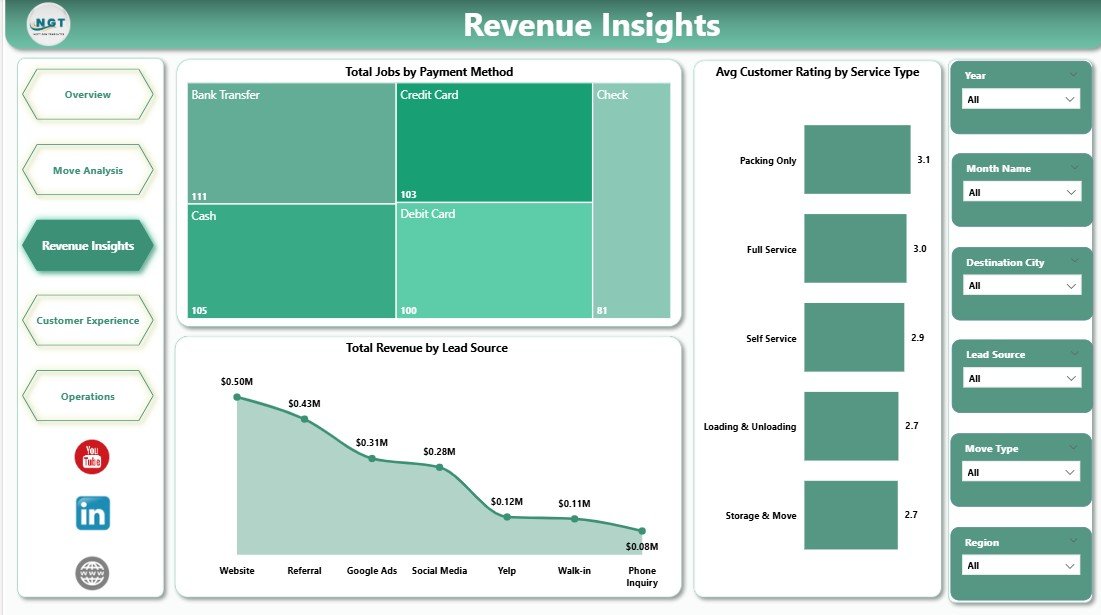Image resolution: width=1101 pixels, height=615 pixels.
Task: Switch to the Overview page
Action: [x=88, y=94]
